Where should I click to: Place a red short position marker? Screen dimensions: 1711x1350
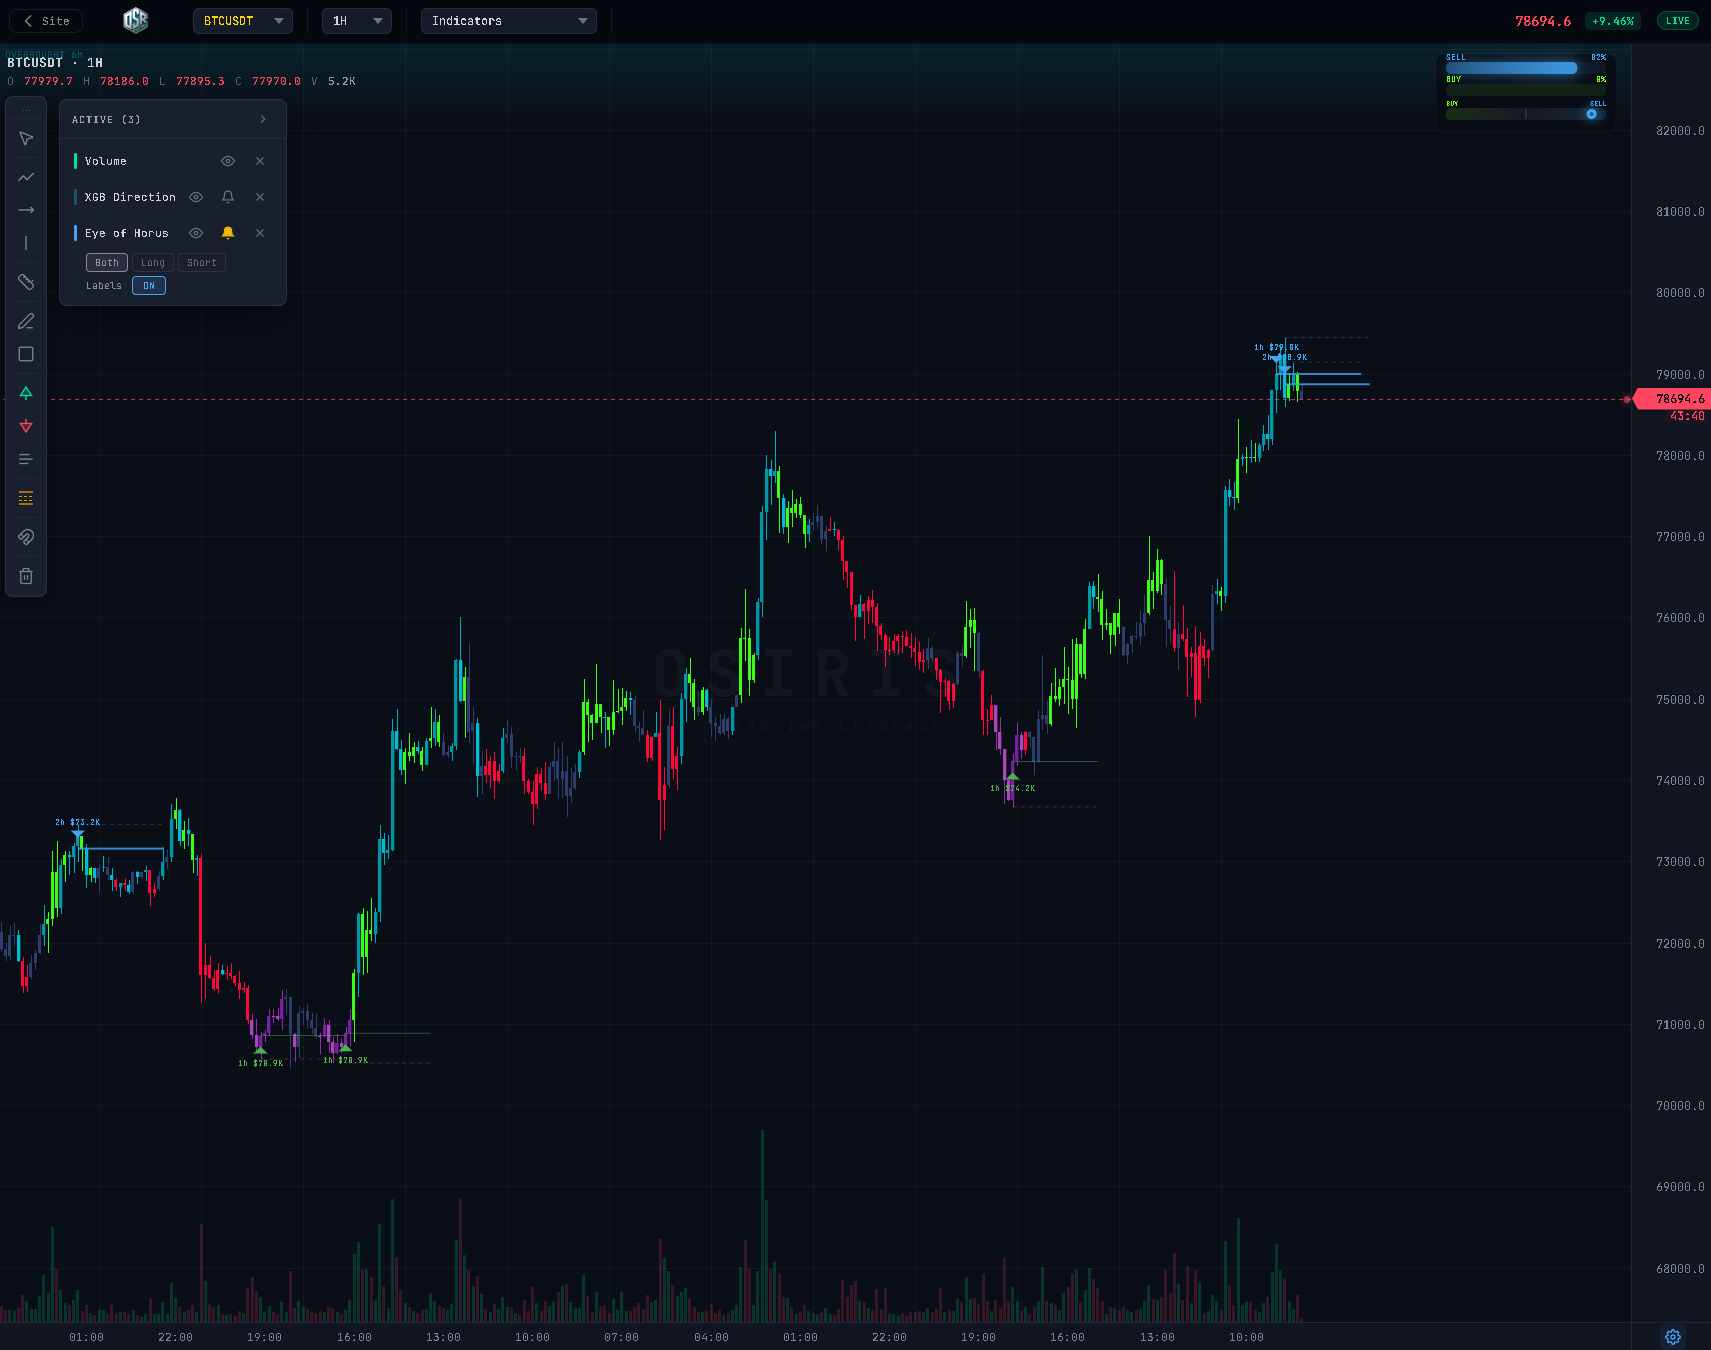(26, 426)
